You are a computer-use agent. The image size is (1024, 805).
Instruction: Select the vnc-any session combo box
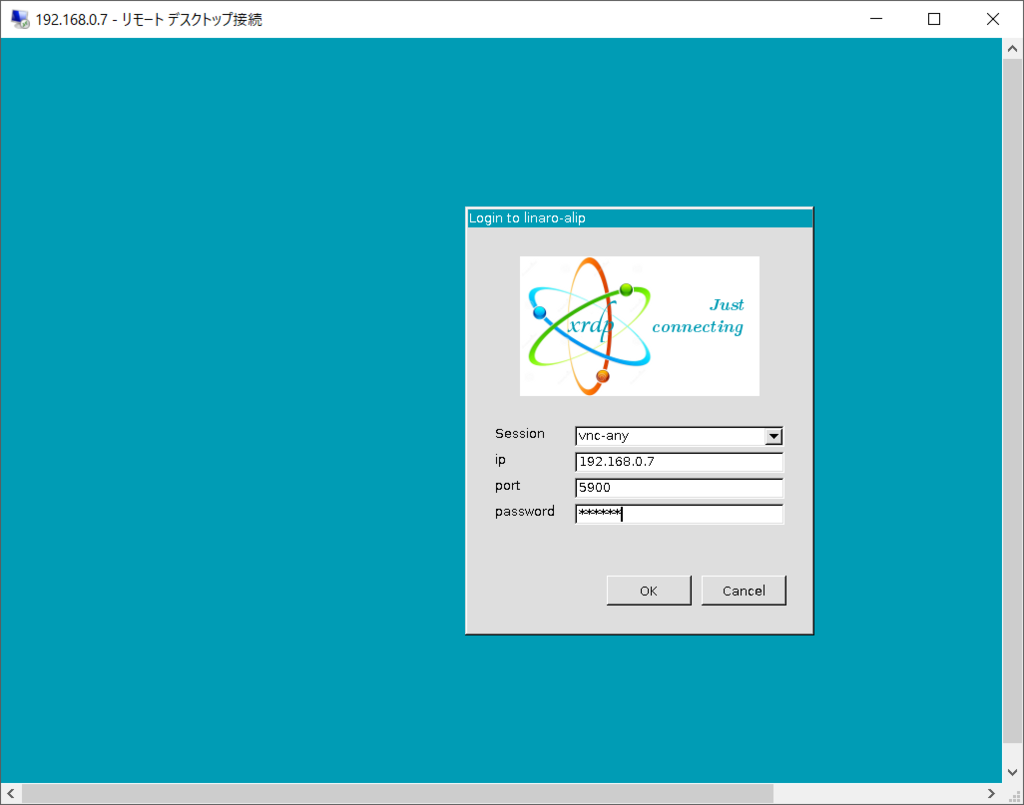pyautogui.click(x=679, y=436)
